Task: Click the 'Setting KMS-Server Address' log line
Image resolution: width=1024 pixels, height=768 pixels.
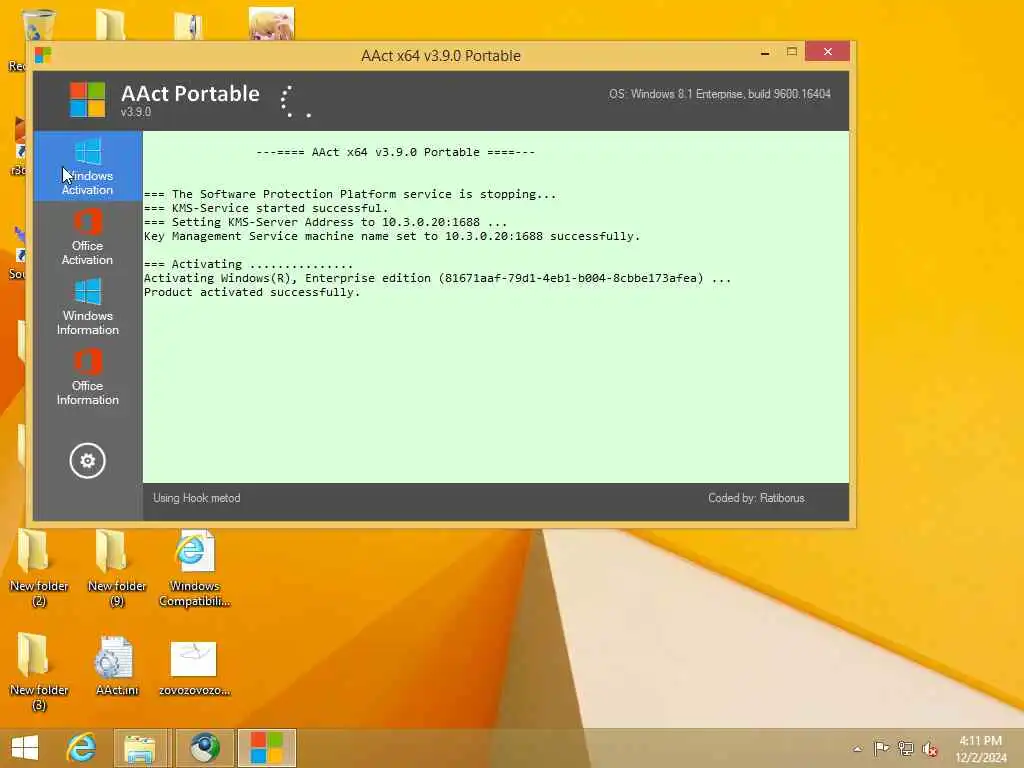Action: (x=325, y=222)
